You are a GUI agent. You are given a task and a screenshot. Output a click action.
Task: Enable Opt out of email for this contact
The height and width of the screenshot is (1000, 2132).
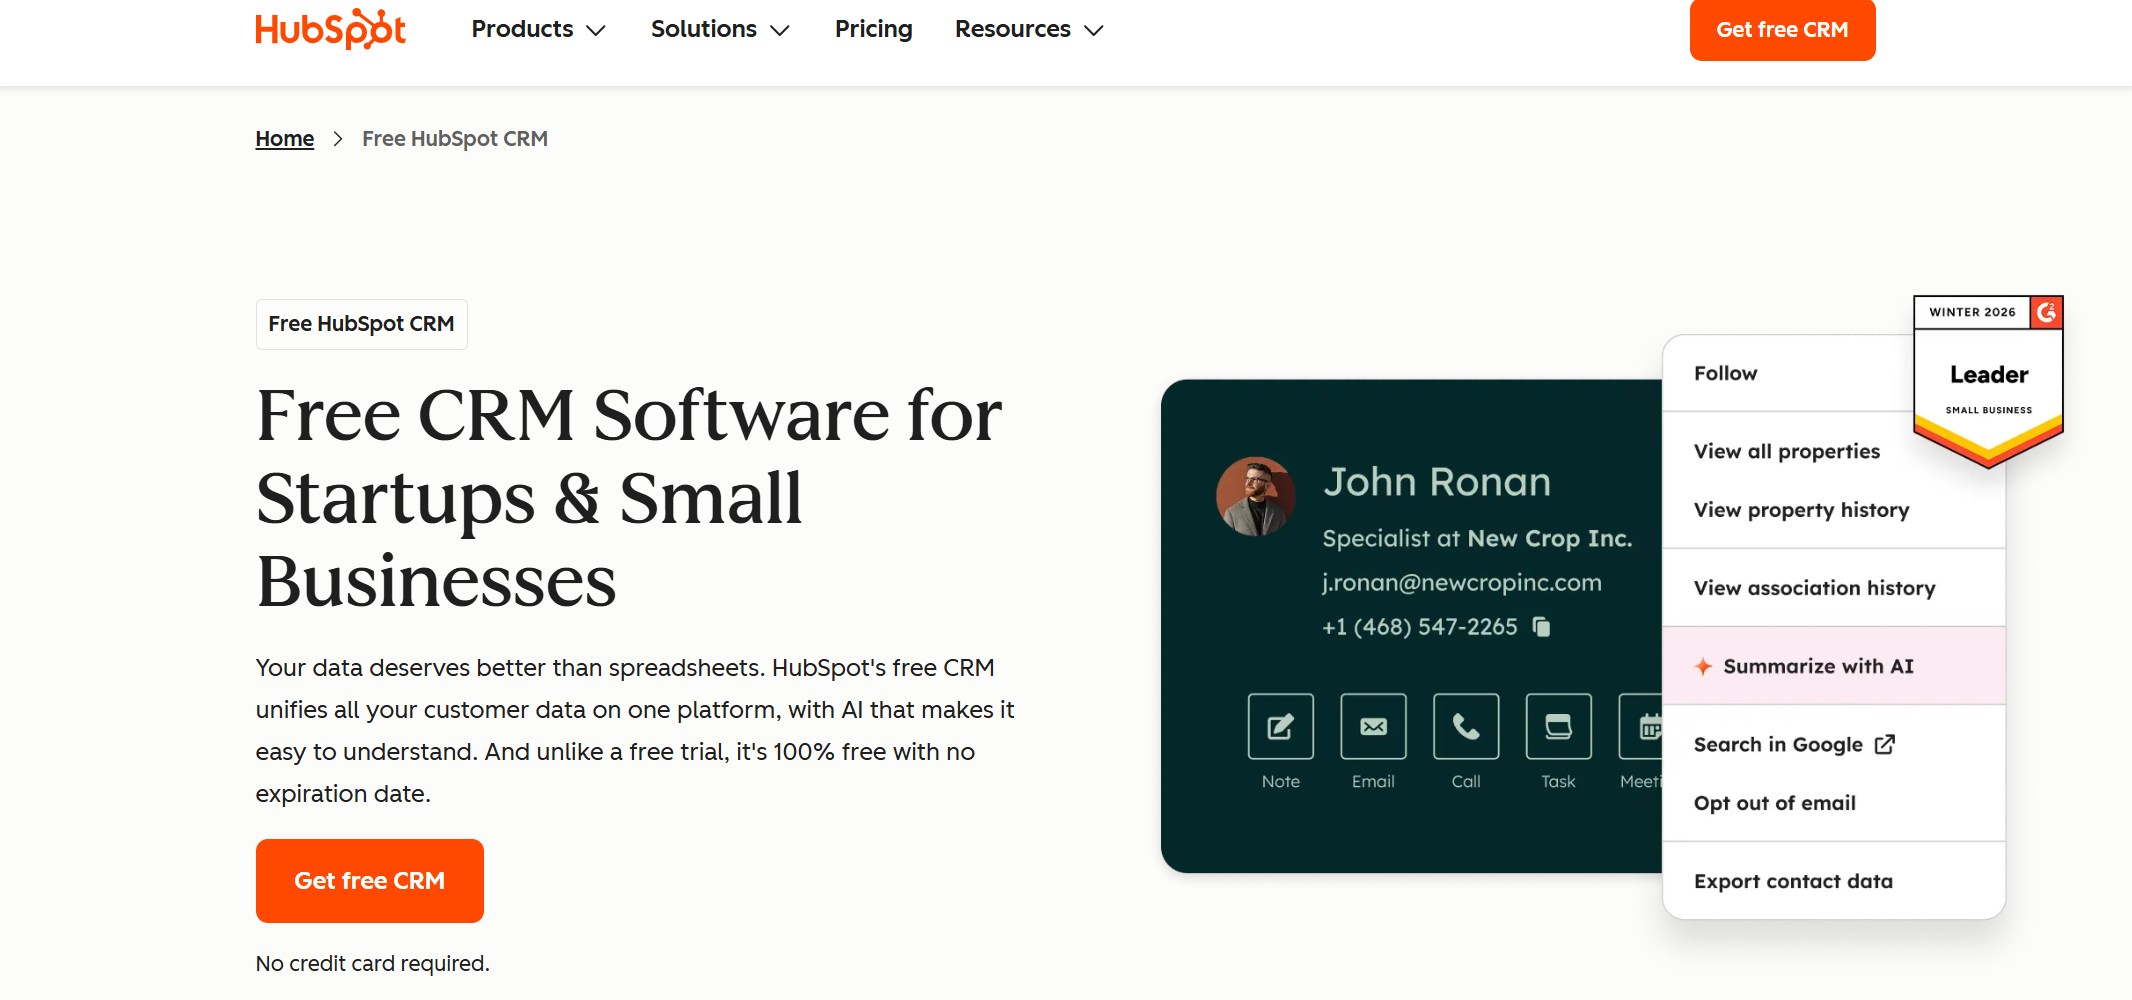coord(1774,803)
